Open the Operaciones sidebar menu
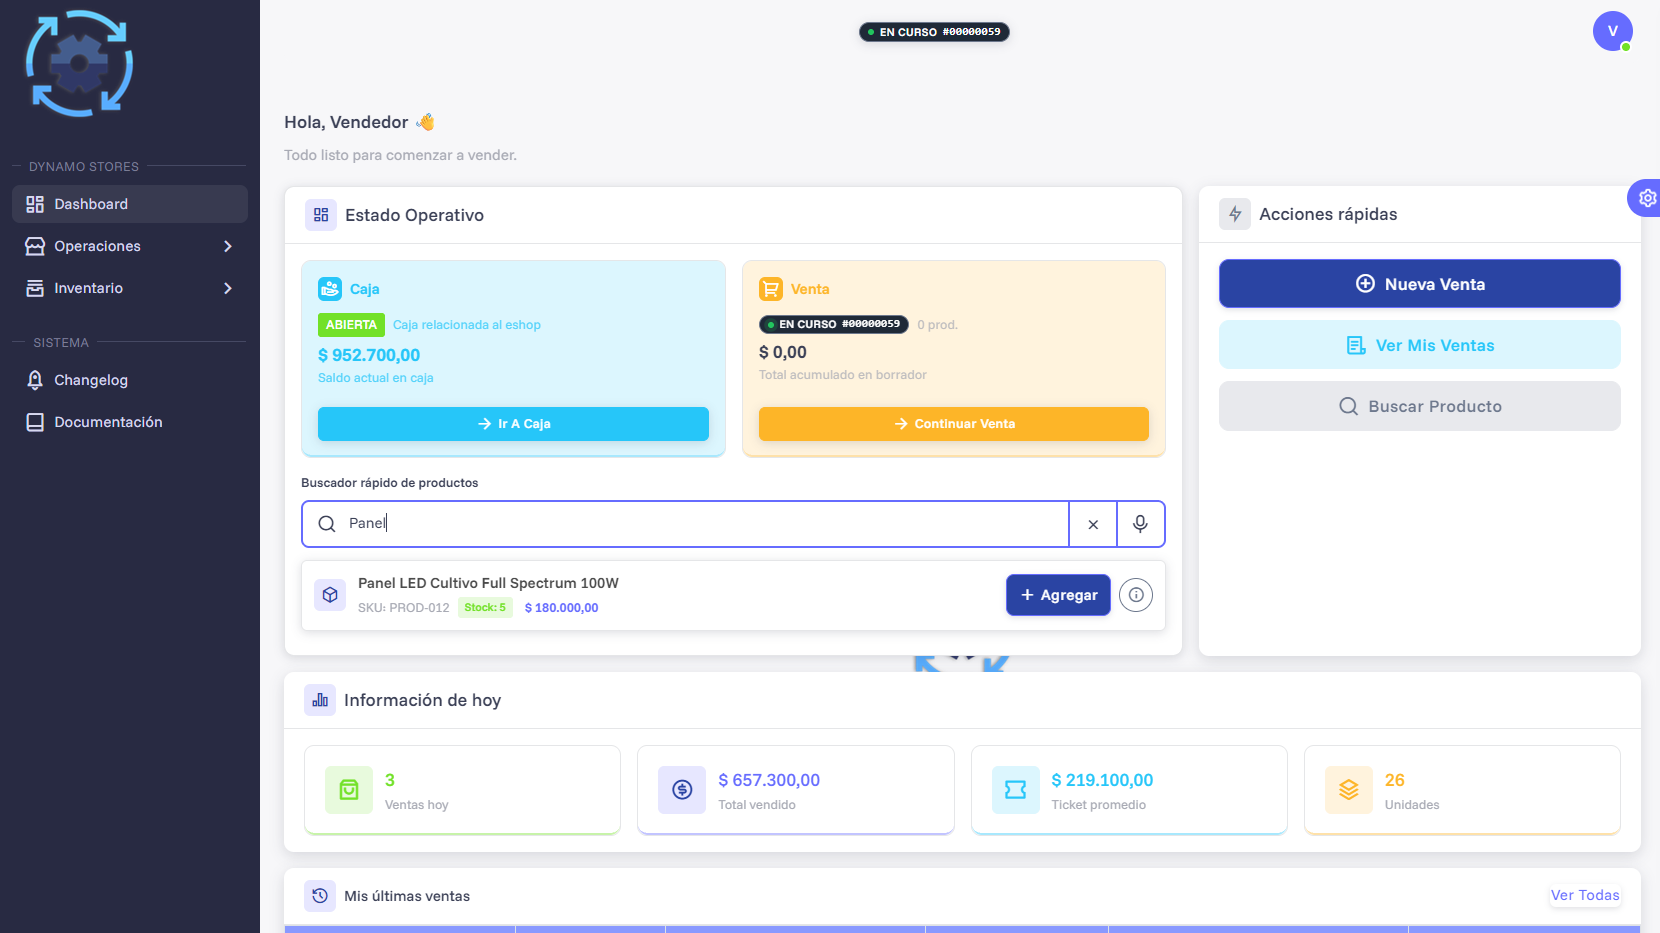 click(x=130, y=246)
